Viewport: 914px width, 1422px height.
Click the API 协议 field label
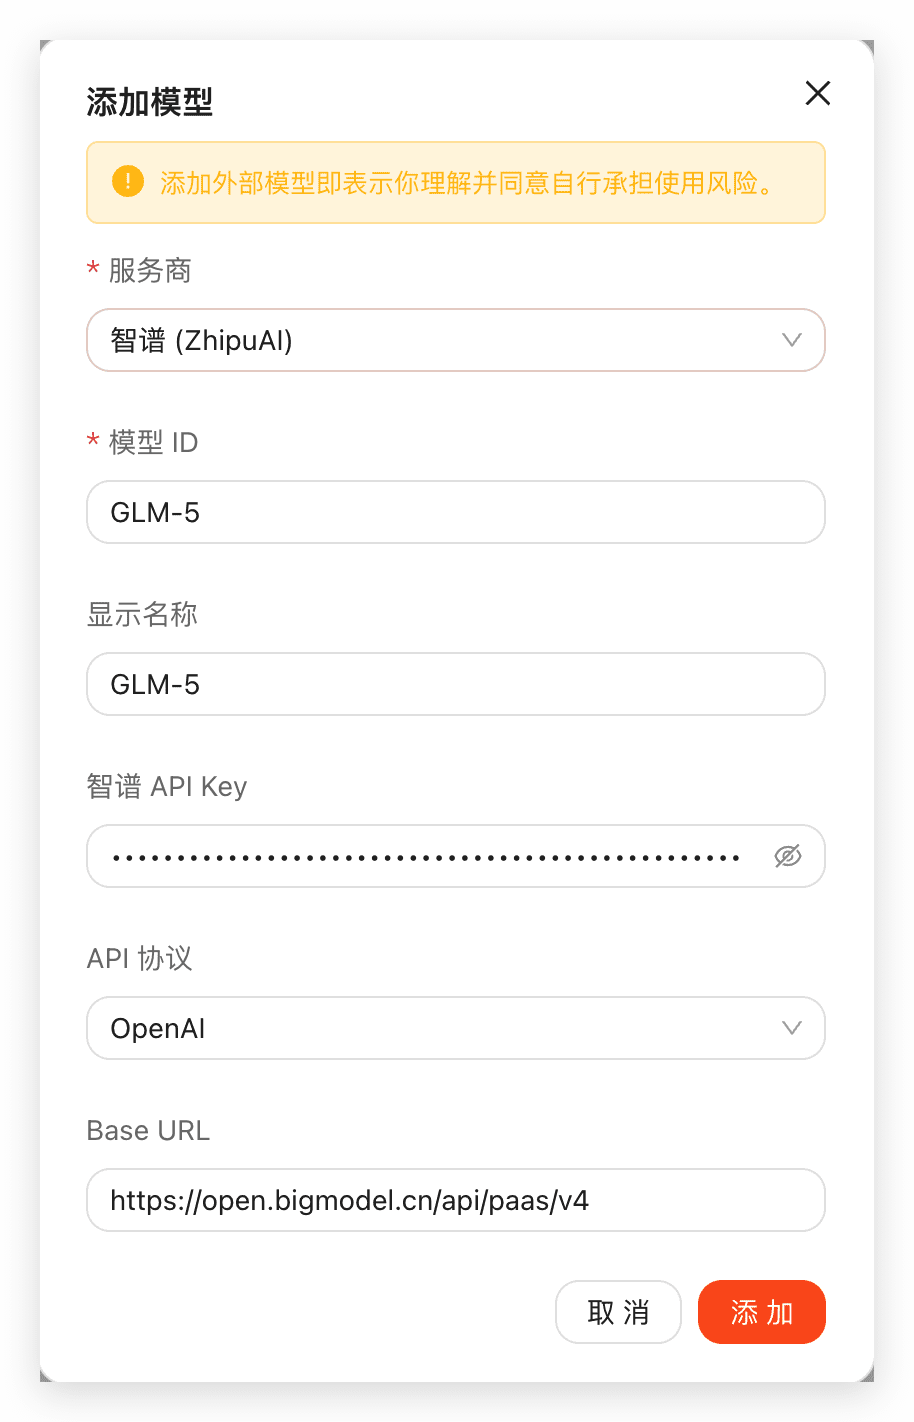140,958
